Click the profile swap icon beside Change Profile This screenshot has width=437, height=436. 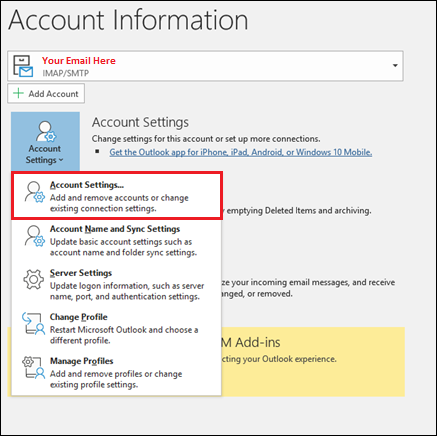pos(33,323)
